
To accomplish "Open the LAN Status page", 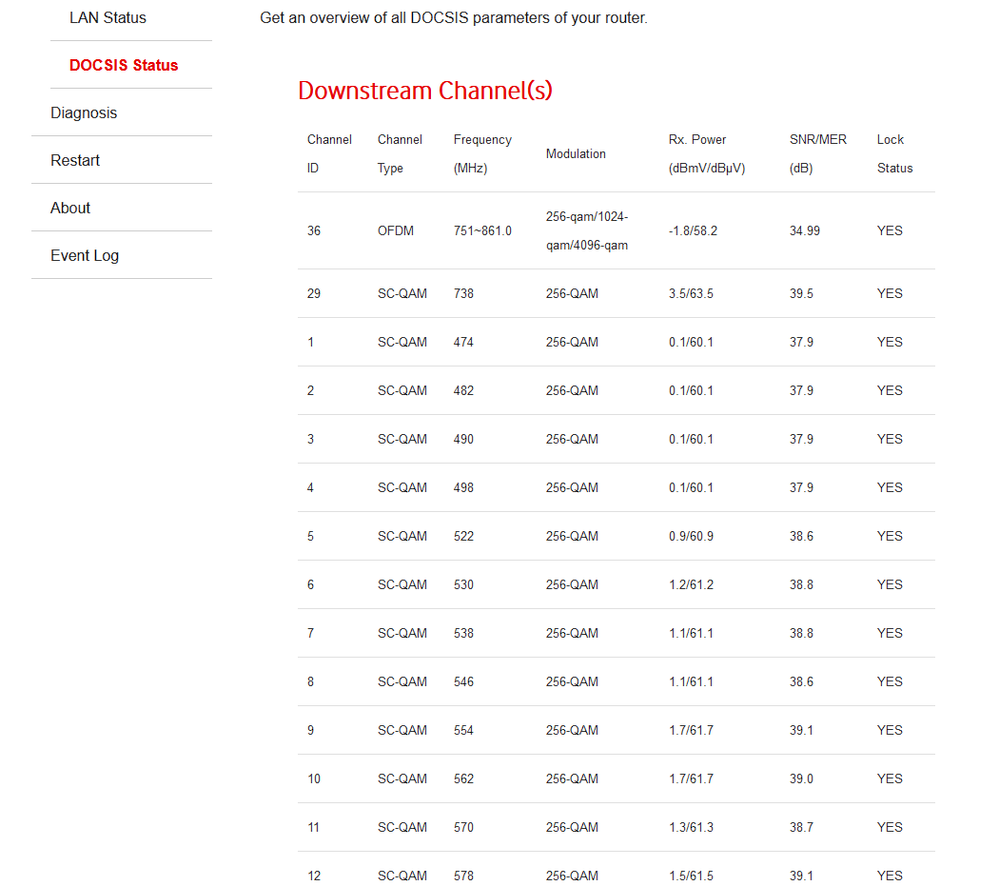I will [x=108, y=18].
